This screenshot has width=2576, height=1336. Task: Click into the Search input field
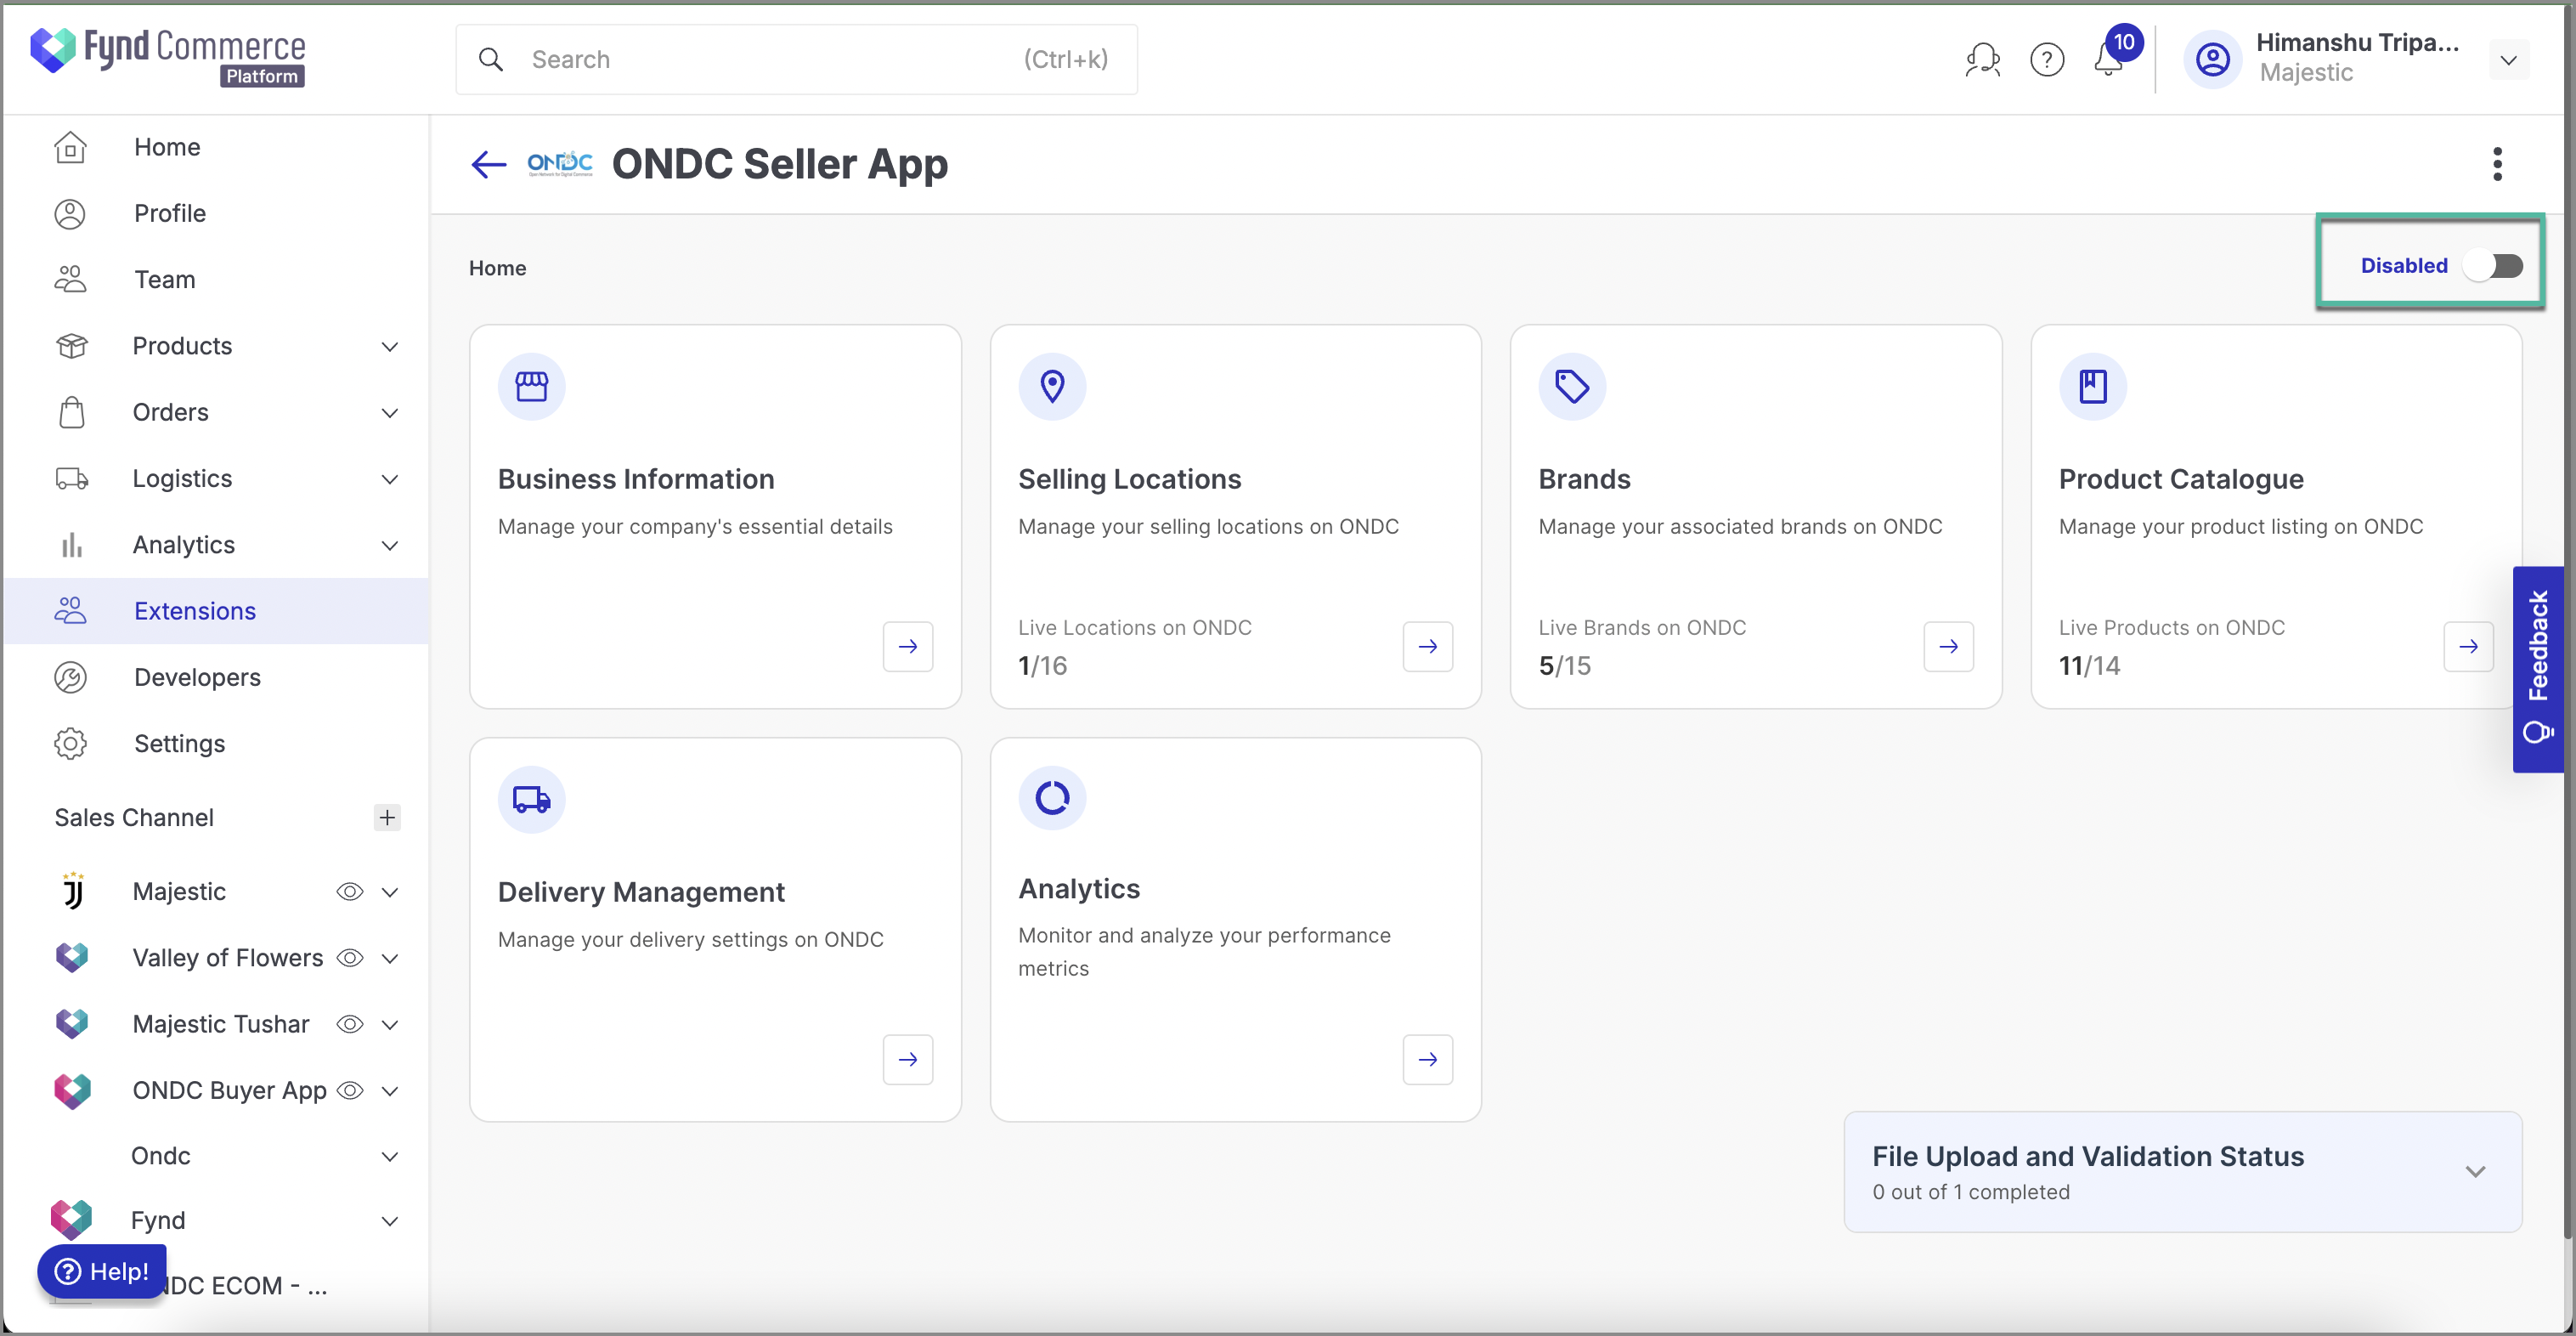coord(796,60)
